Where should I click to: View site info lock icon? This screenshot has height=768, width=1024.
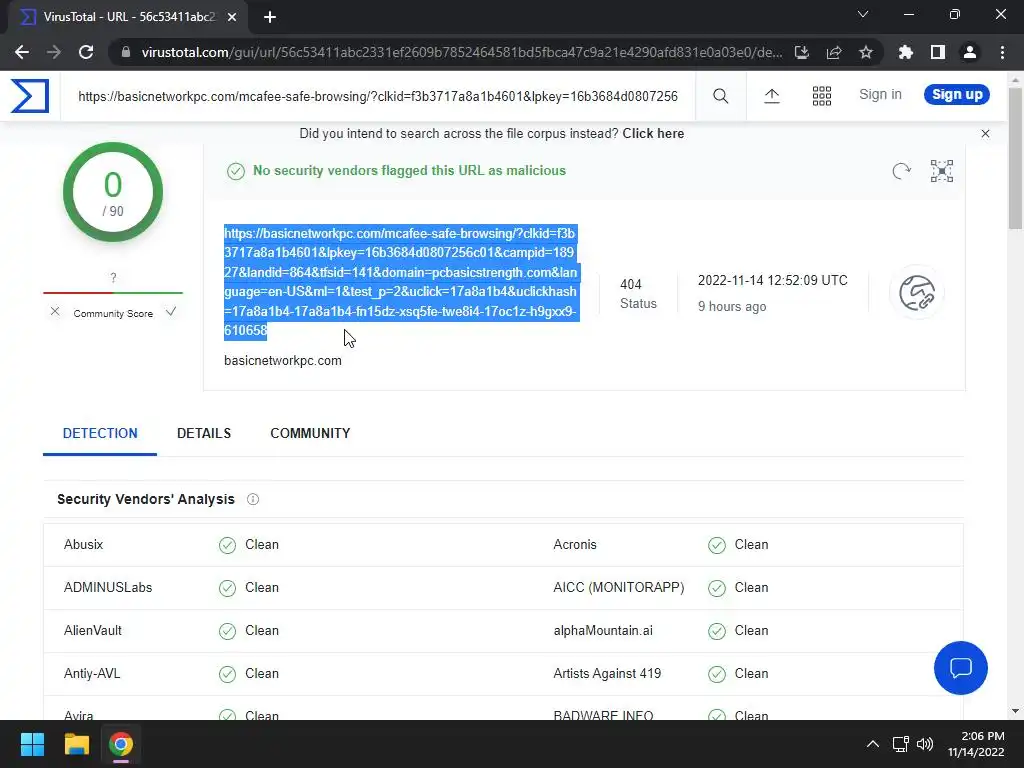point(126,52)
